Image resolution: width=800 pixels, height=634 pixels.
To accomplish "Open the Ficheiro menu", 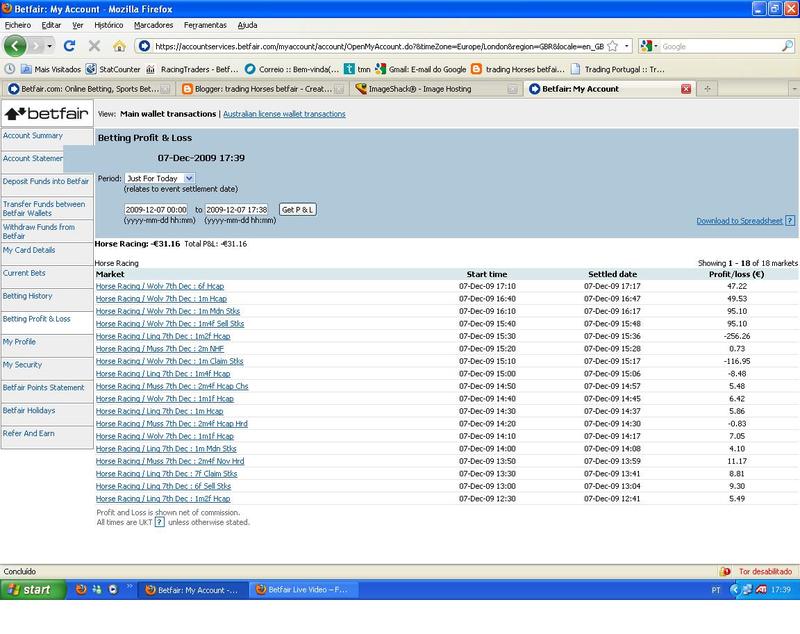I will pos(18,25).
